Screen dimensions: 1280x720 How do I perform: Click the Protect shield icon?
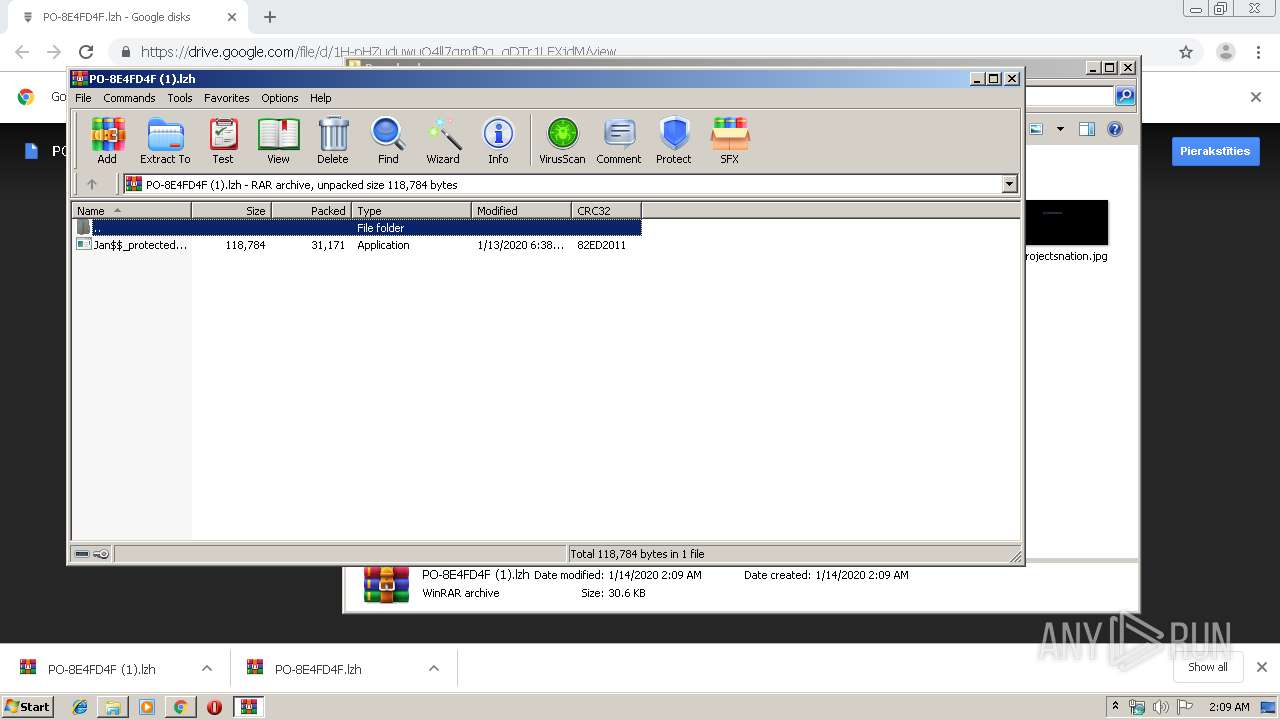(674, 141)
